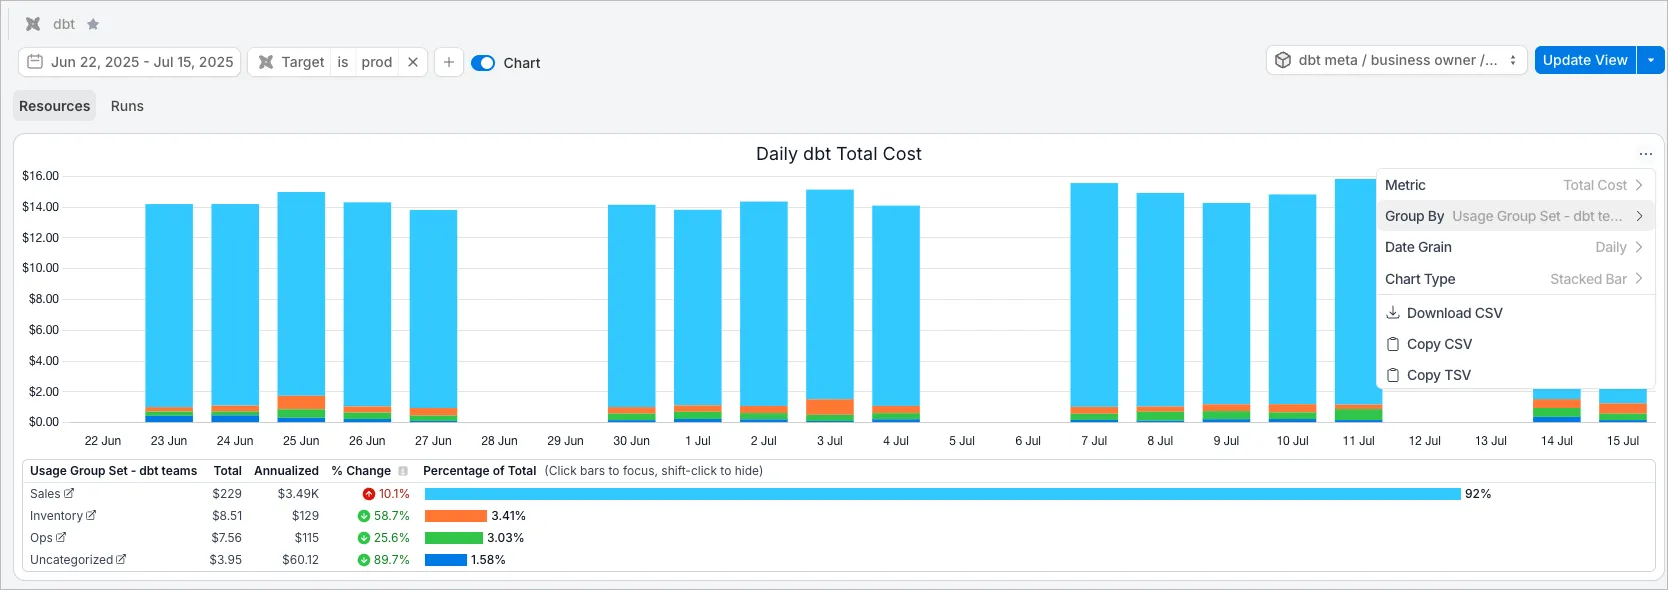Open the date range picker Jun 22 - Jul 15
Screen dimensions: 1668x590
click(x=130, y=62)
